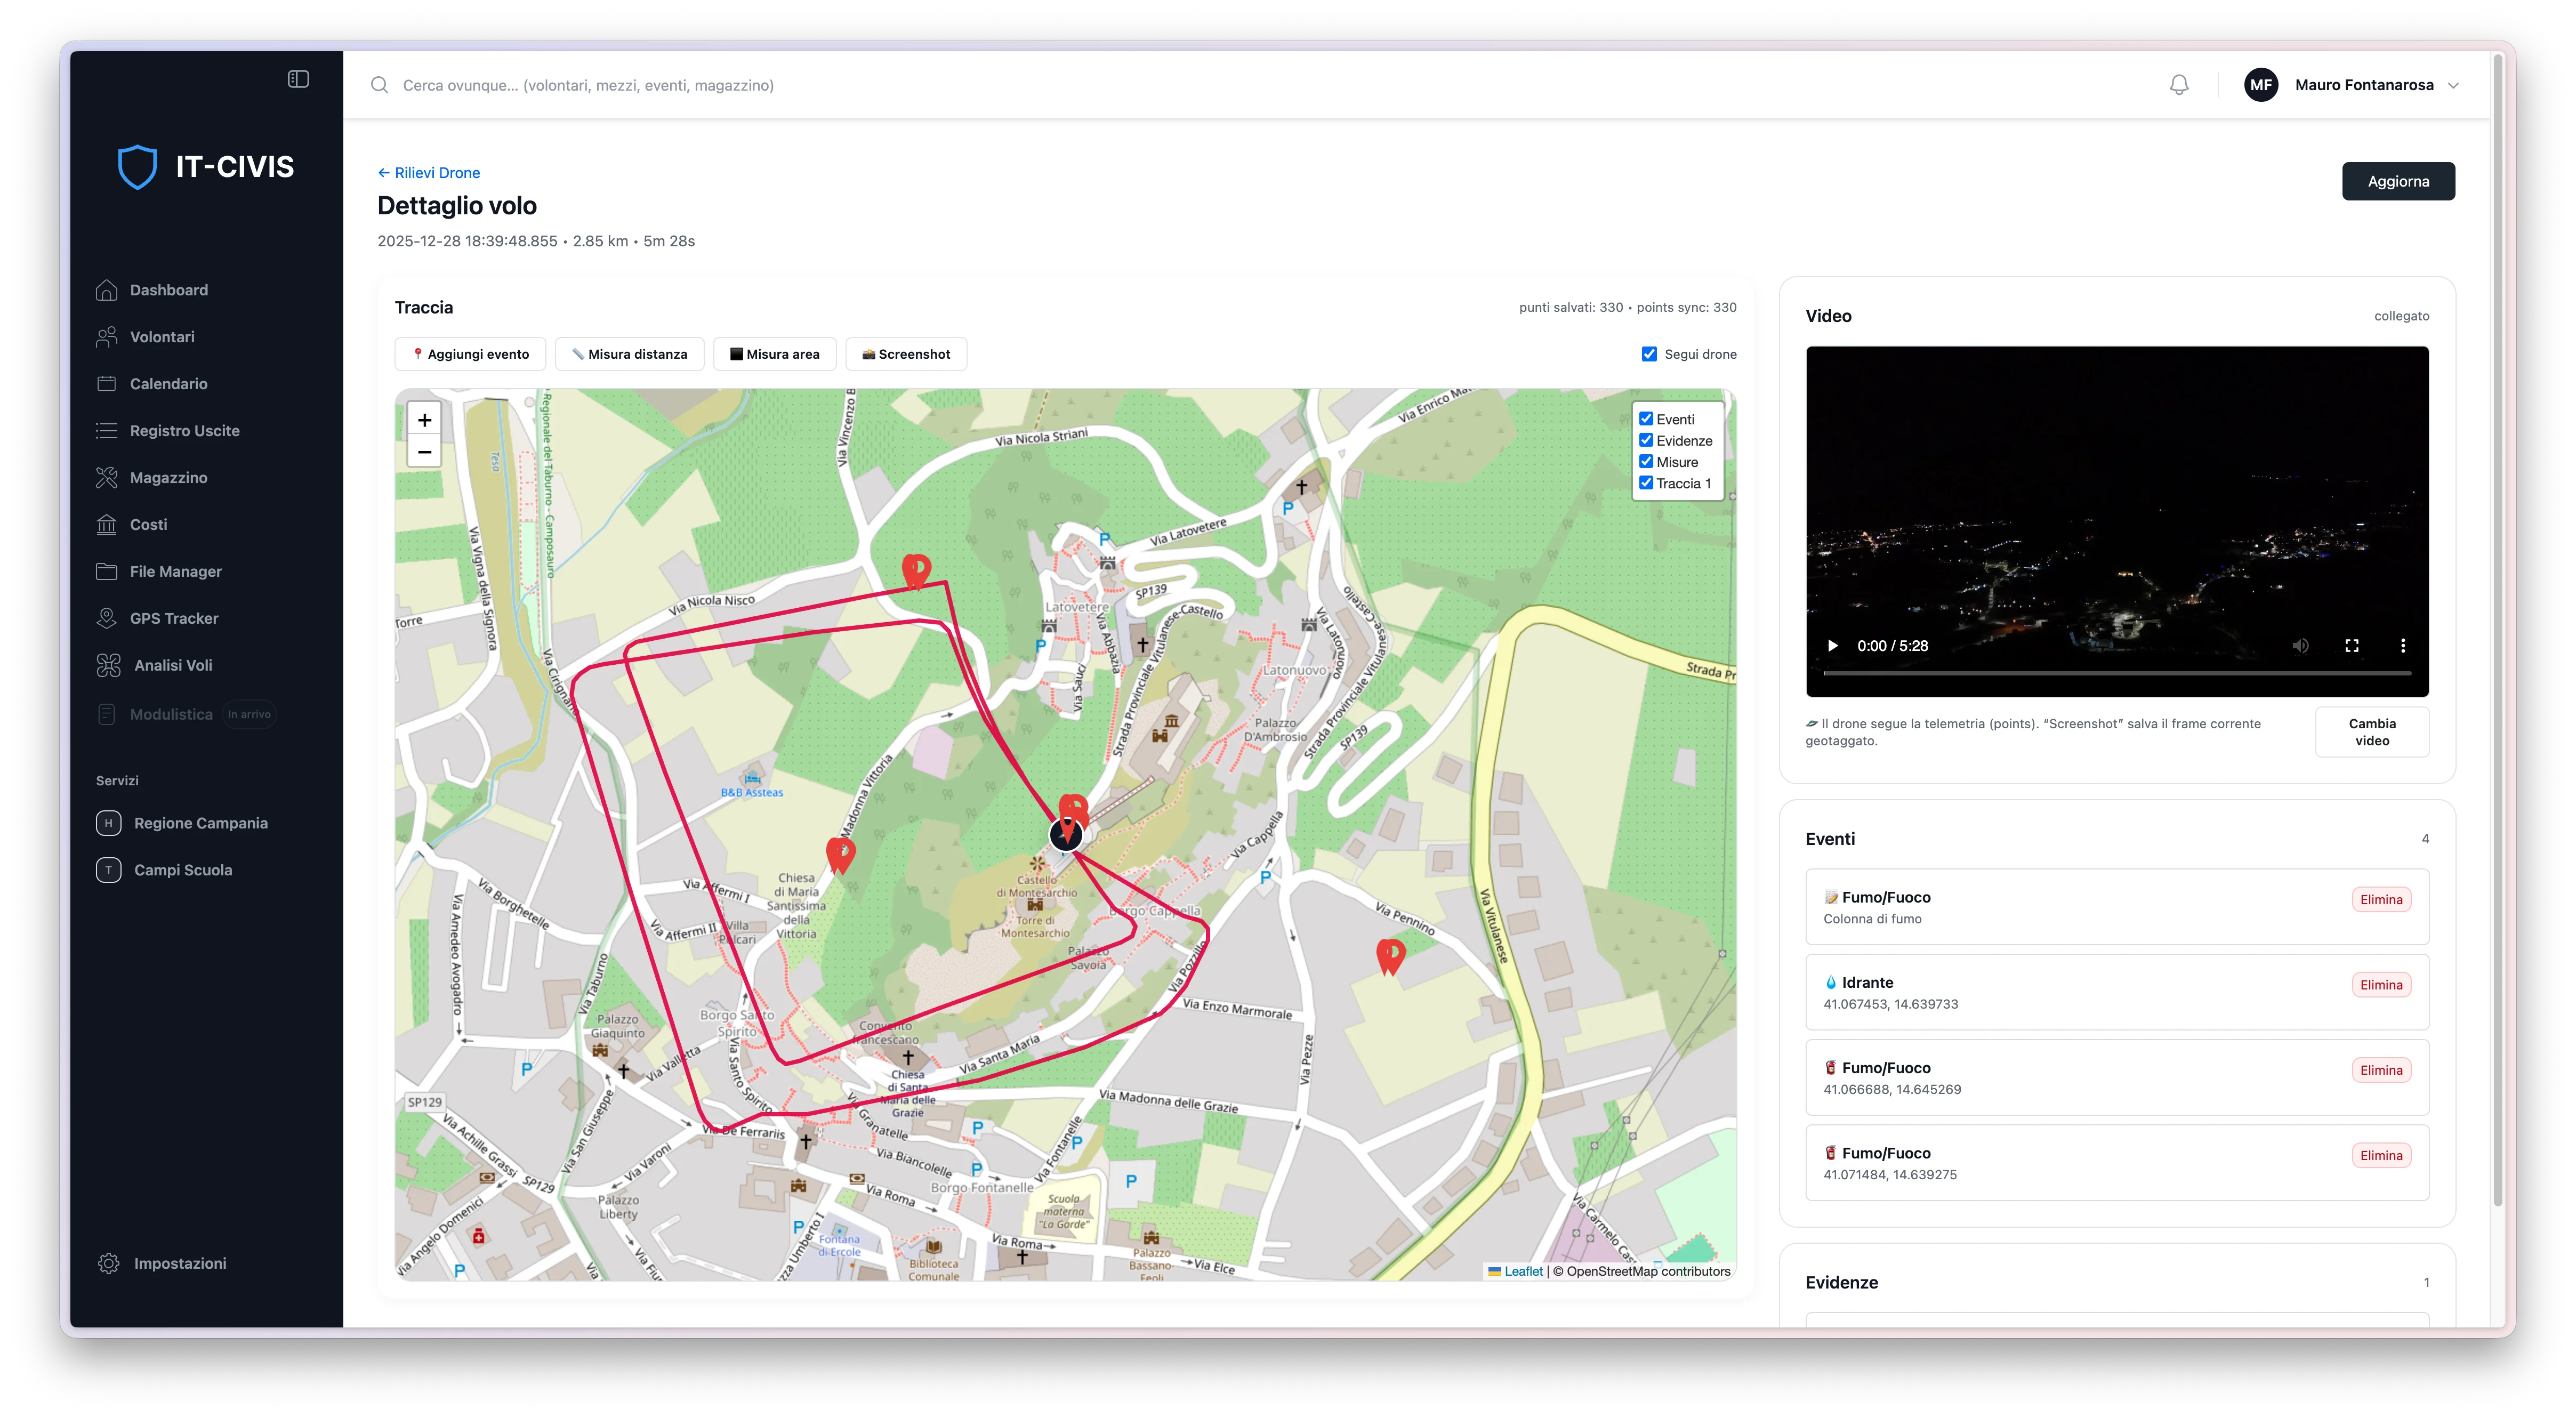Click the Calendario calendar icon
The width and height of the screenshot is (2576, 1417).
[107, 384]
